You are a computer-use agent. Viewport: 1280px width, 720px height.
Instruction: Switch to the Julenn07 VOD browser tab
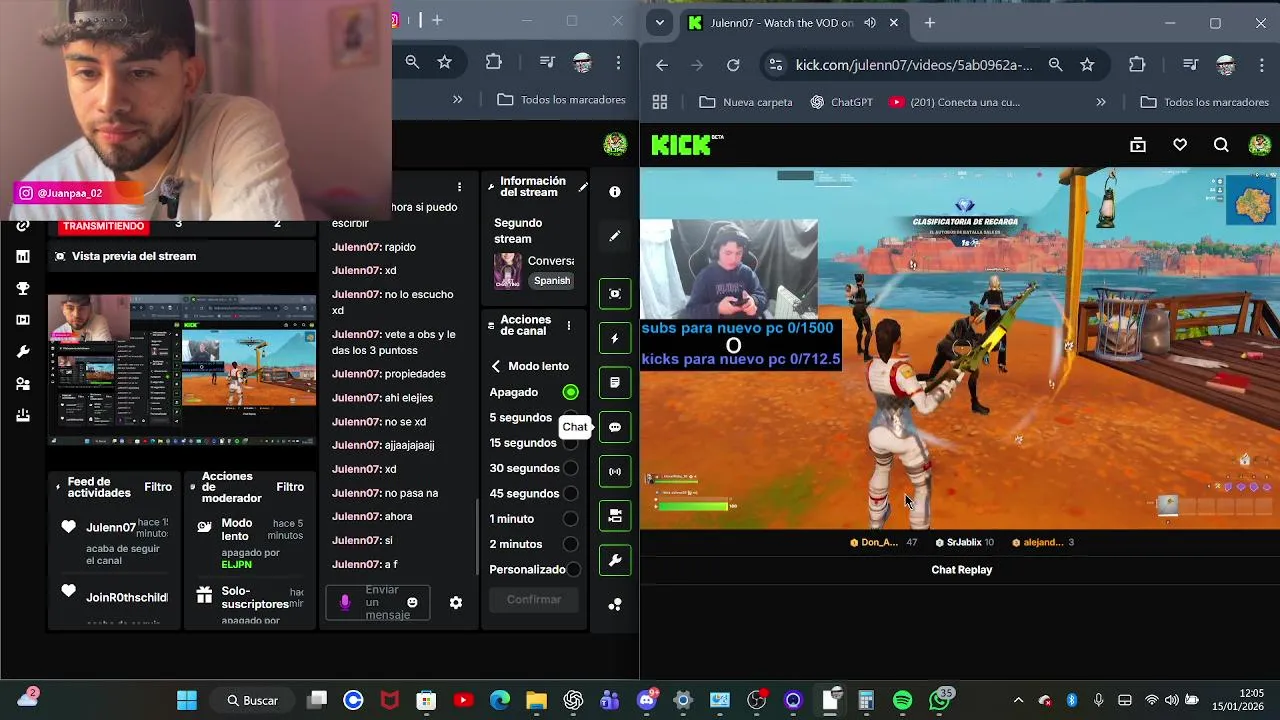tap(793, 23)
